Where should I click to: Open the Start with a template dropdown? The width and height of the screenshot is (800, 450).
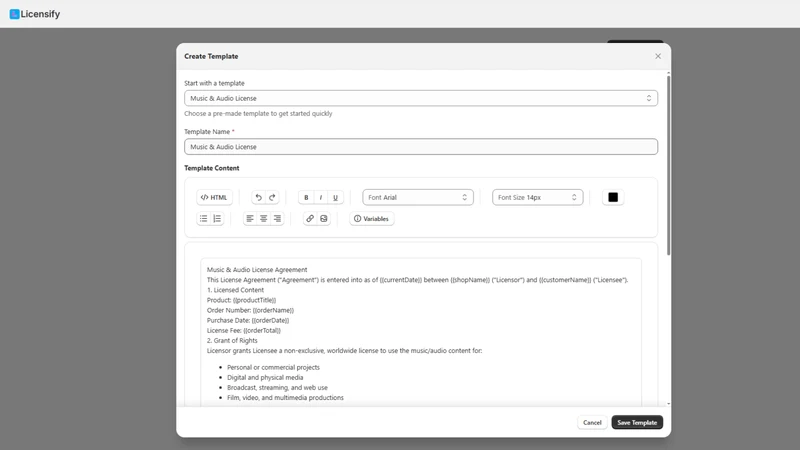(421, 98)
